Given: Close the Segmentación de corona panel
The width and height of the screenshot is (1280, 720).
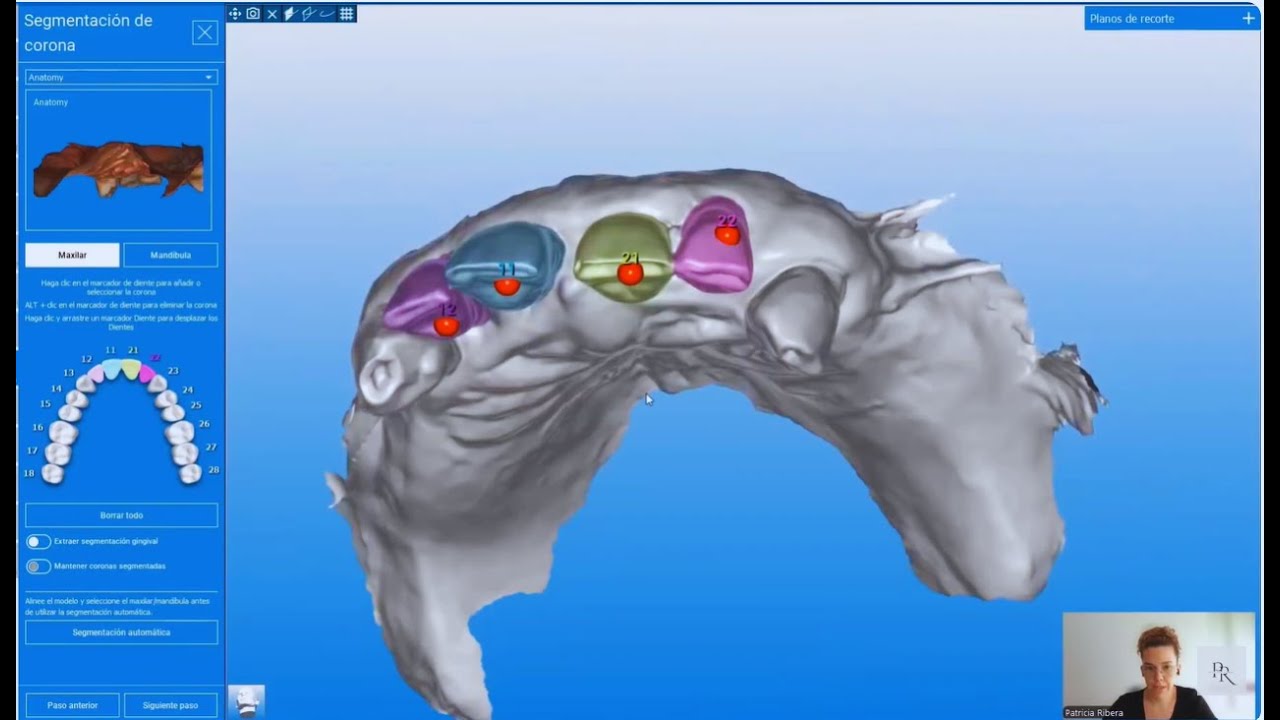Looking at the screenshot, I should pos(205,33).
